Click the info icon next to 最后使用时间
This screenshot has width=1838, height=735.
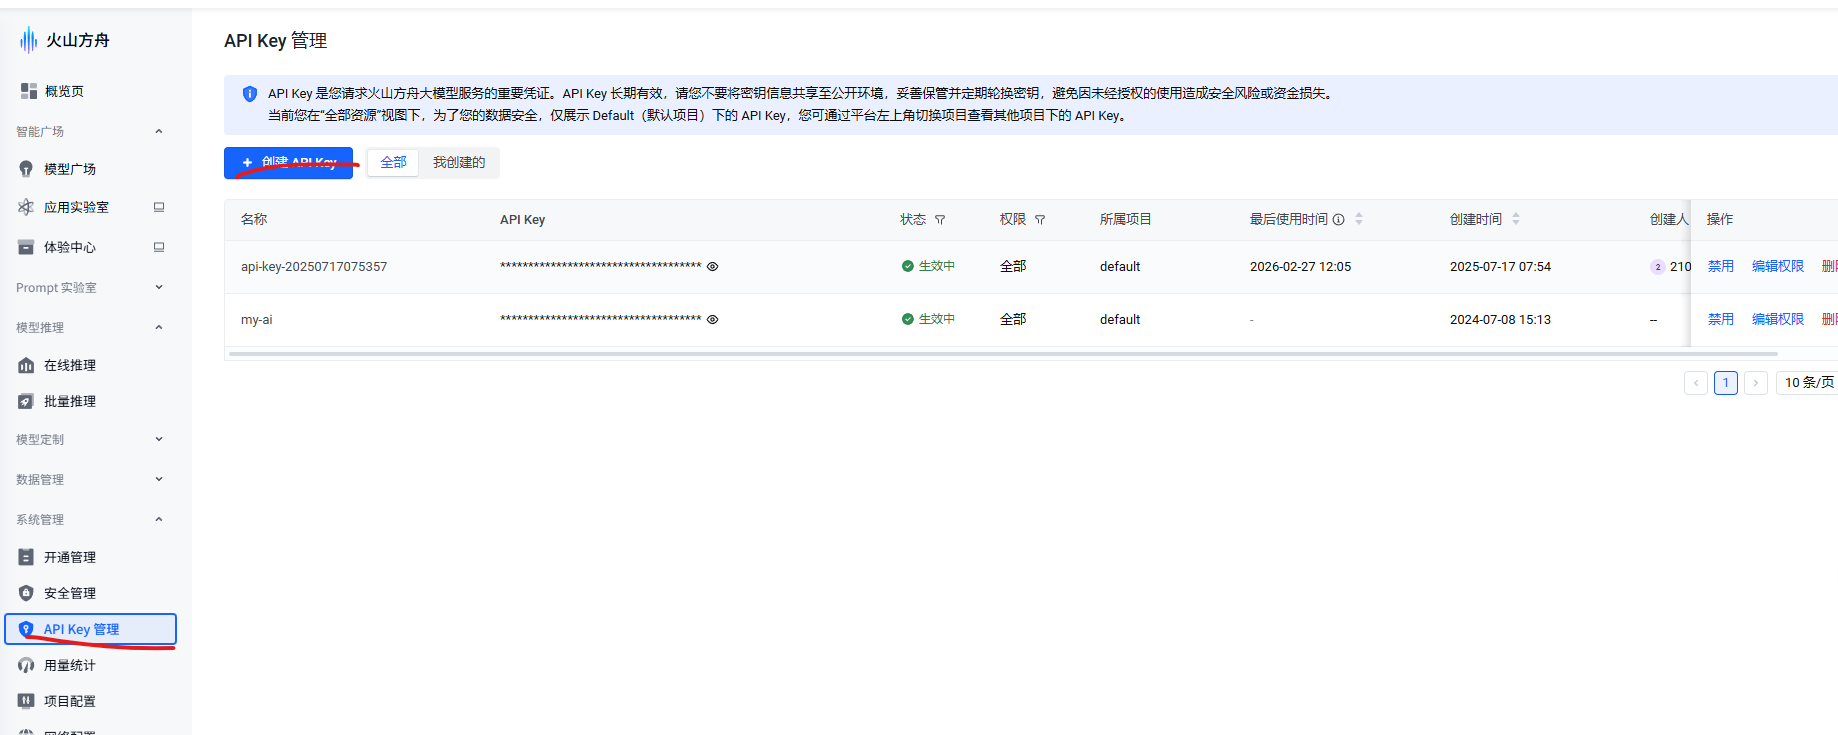tap(1339, 220)
